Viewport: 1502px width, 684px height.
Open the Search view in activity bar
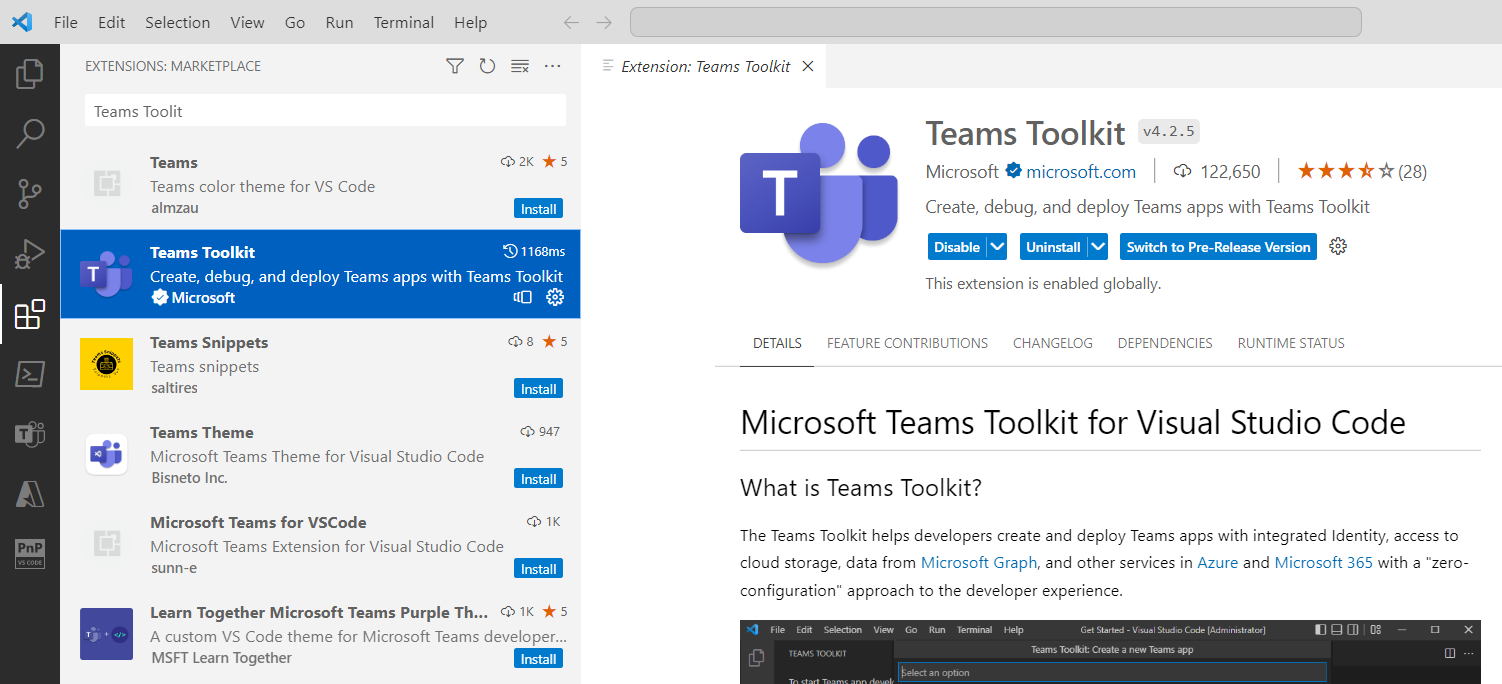pyautogui.click(x=30, y=134)
